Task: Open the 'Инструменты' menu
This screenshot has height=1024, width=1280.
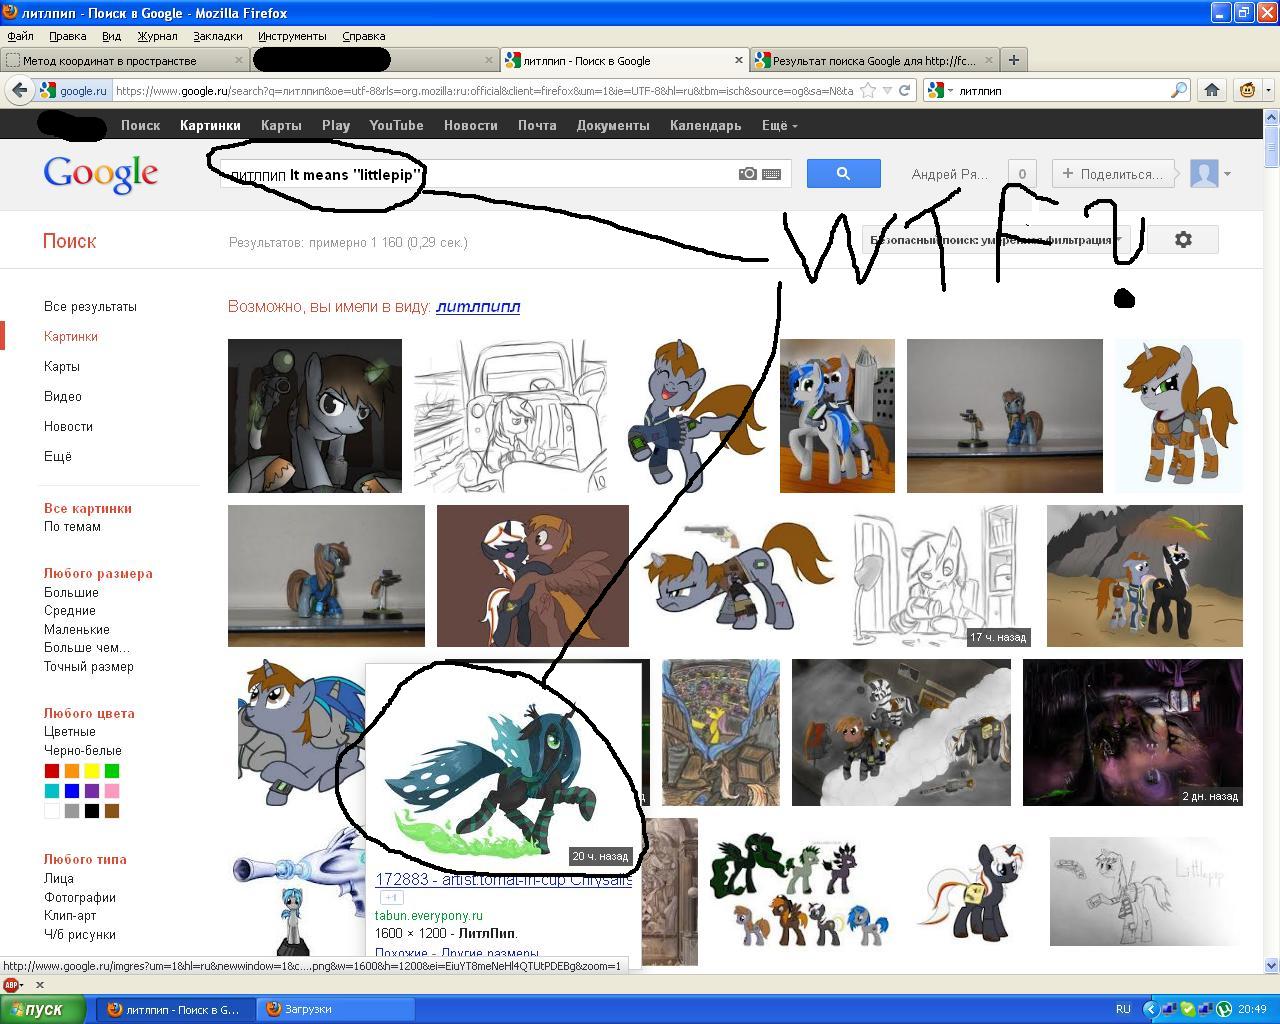Action: pos(292,36)
